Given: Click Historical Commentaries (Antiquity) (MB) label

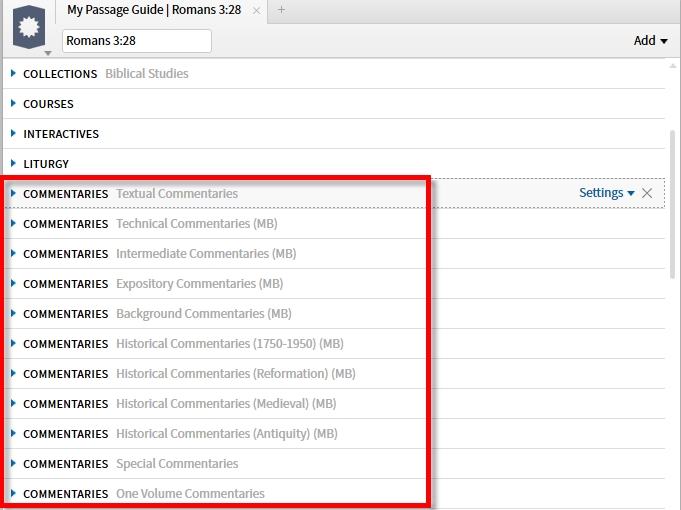Looking at the screenshot, I should tap(227, 433).
